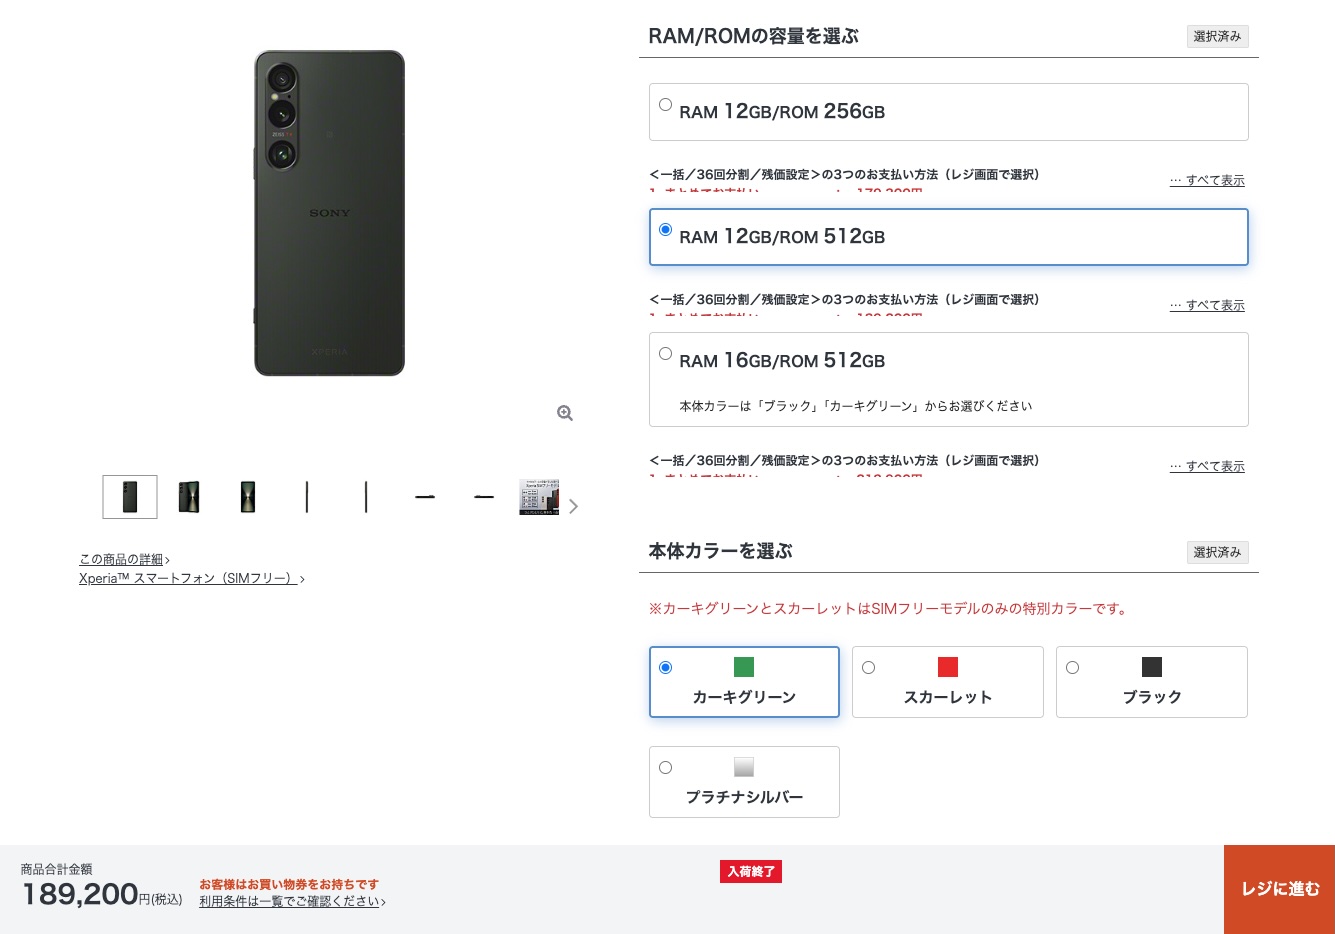Select the second front-and-back phone thumbnail
This screenshot has width=1335, height=934.
pos(189,497)
